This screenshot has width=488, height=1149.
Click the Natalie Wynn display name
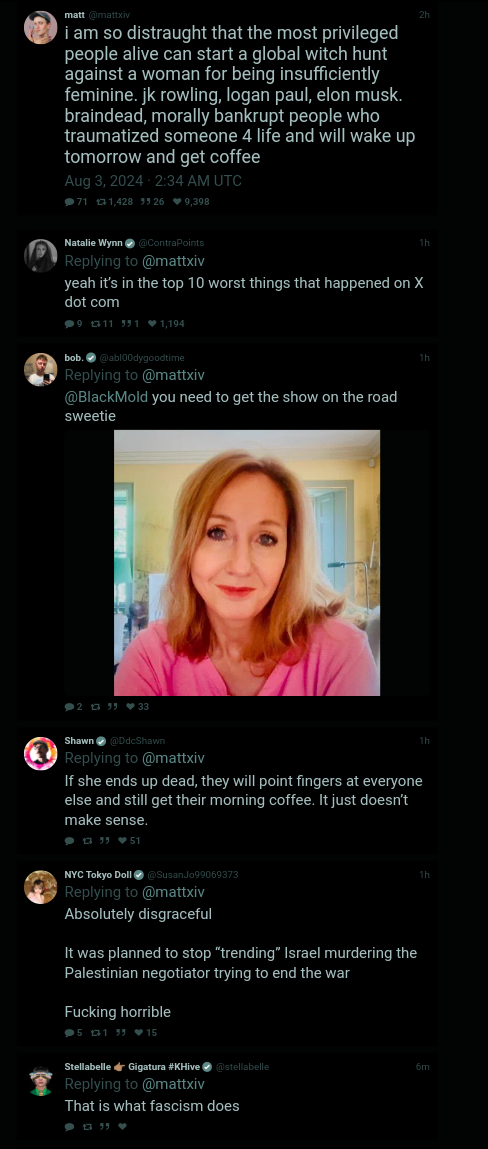point(93,243)
